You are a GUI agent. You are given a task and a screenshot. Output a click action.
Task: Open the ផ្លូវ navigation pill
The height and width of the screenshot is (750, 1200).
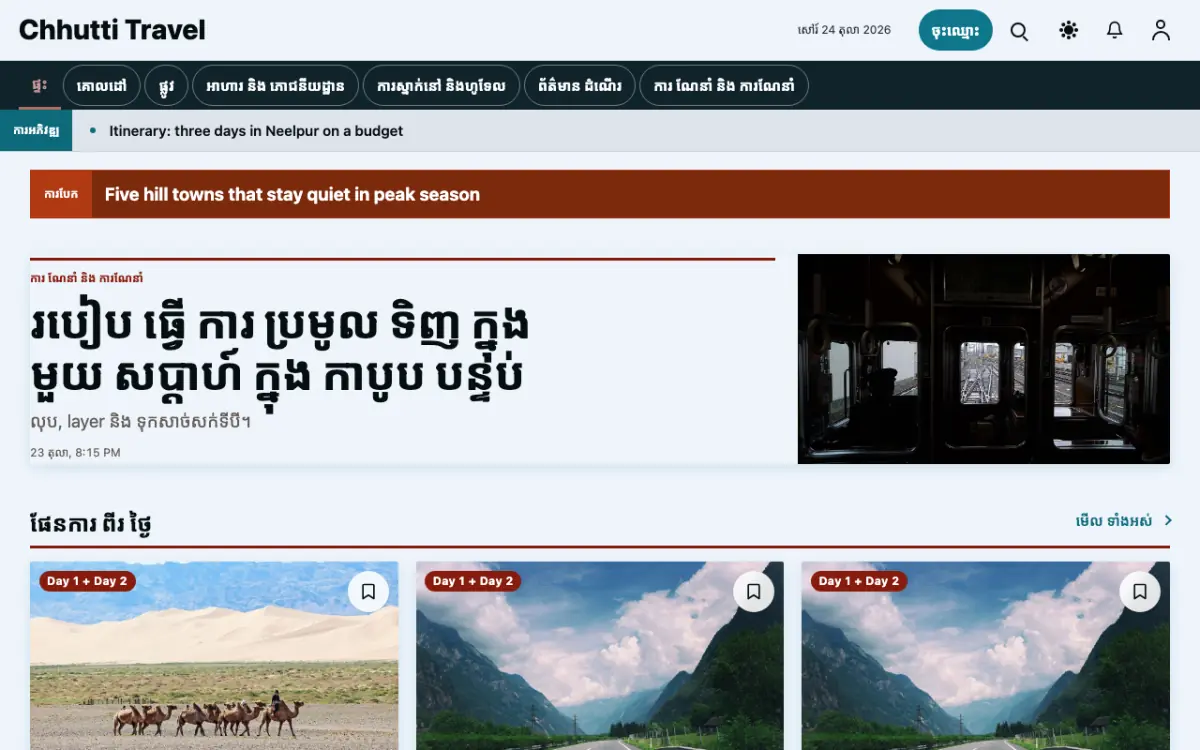166,86
